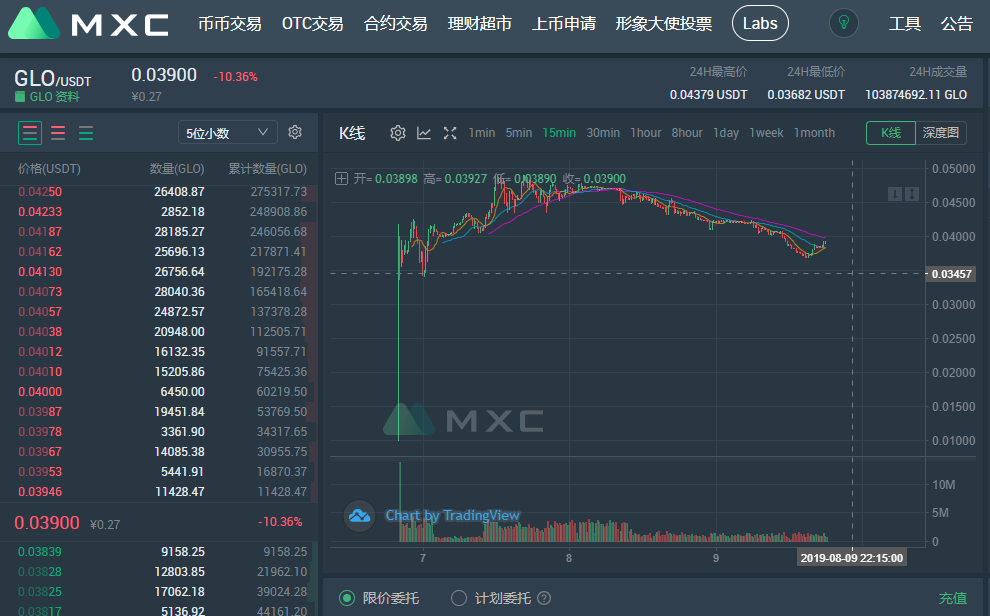Click 24H最低价 value 0.03682 USDT
This screenshot has width=990, height=616.
[x=806, y=95]
